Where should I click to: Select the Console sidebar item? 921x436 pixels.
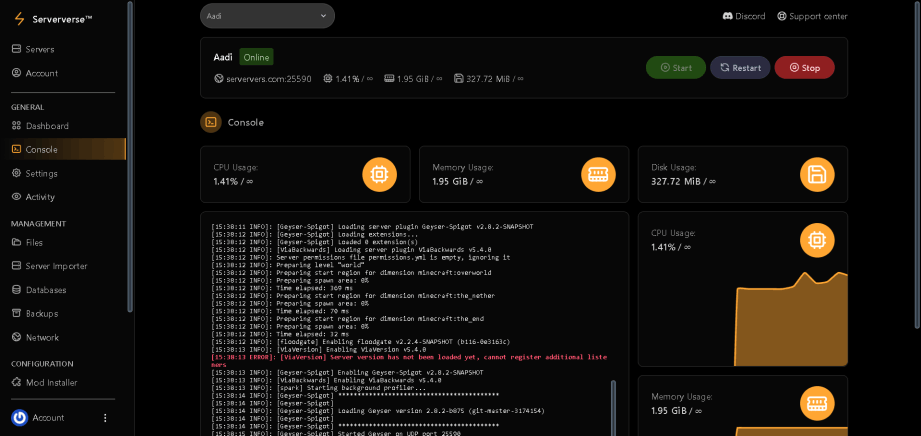[x=63, y=149]
